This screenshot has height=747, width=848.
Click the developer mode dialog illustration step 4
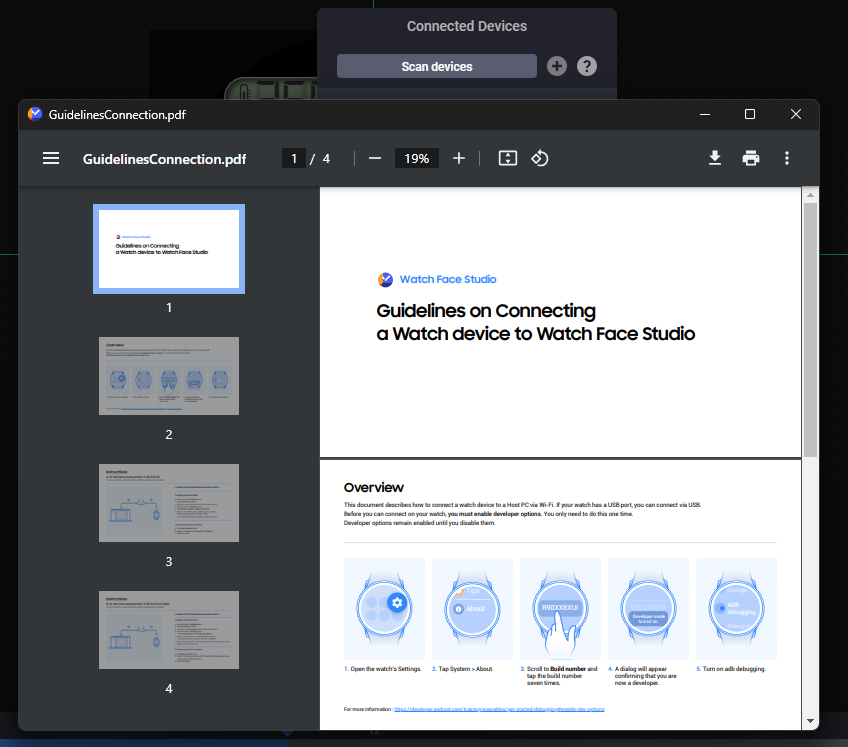pos(648,609)
